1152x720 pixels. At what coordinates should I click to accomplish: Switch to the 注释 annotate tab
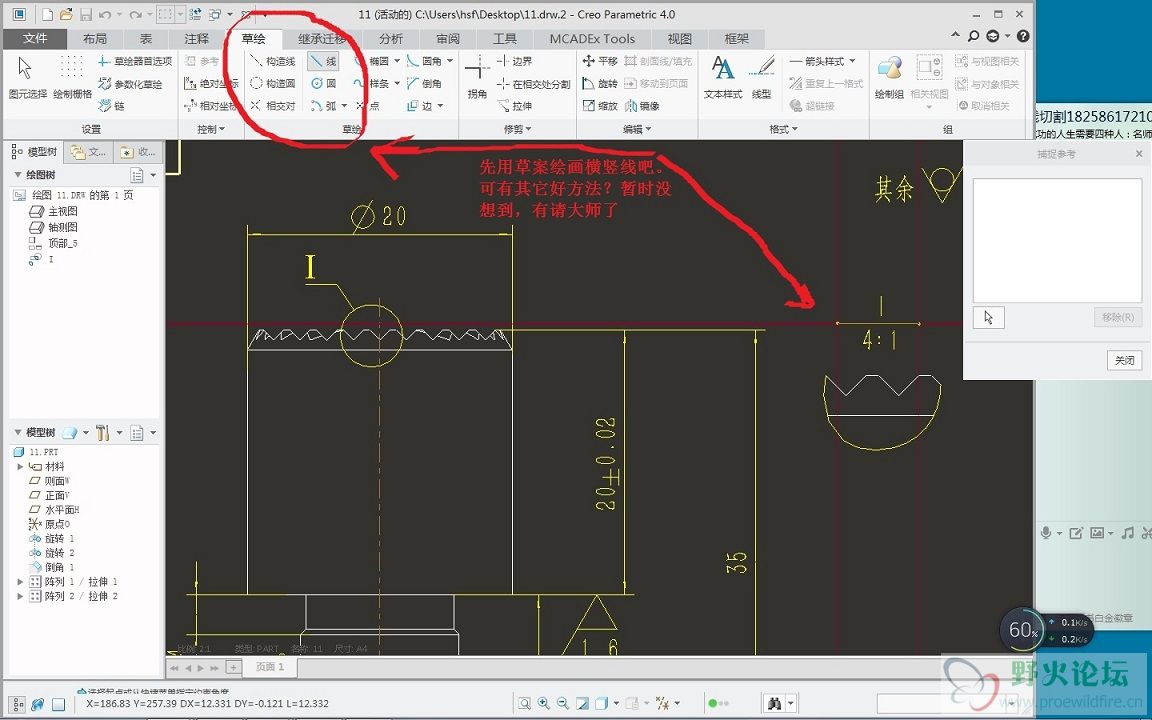click(x=197, y=39)
